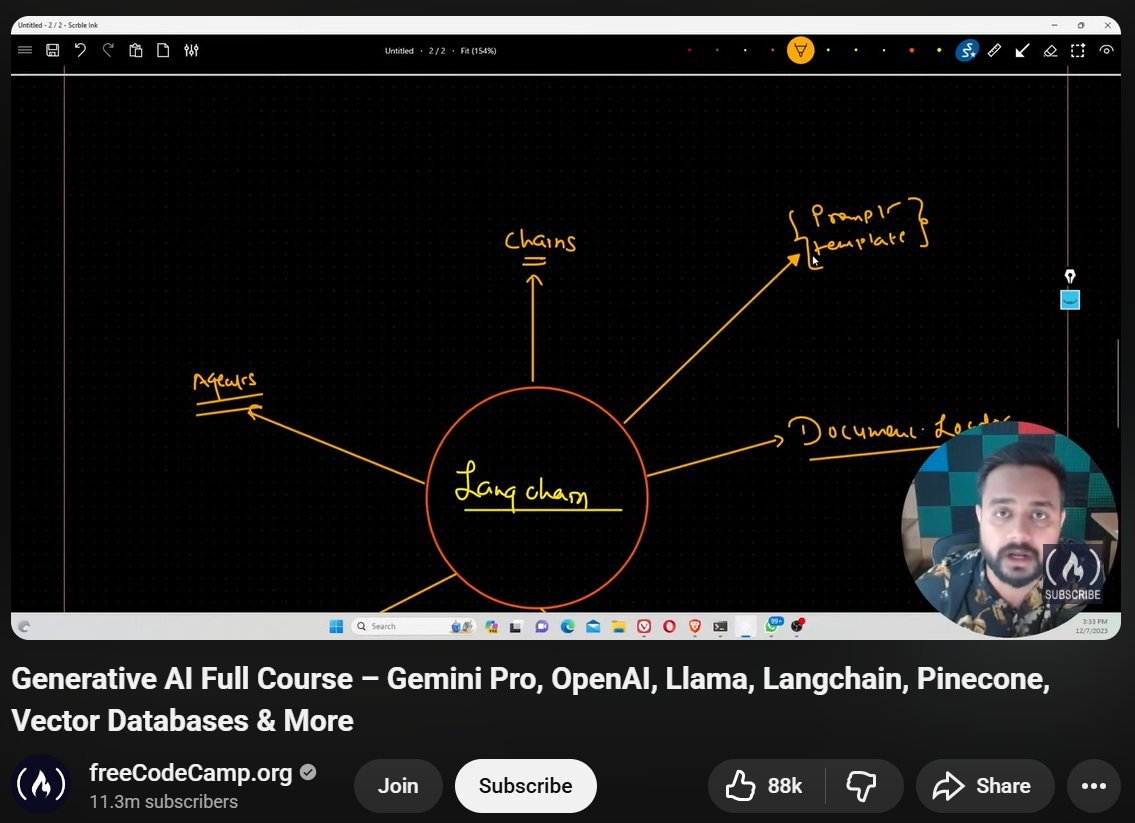1135x823 pixels.
Task: Click the SUBSCRIBE watermark on the video
Action: [1072, 573]
